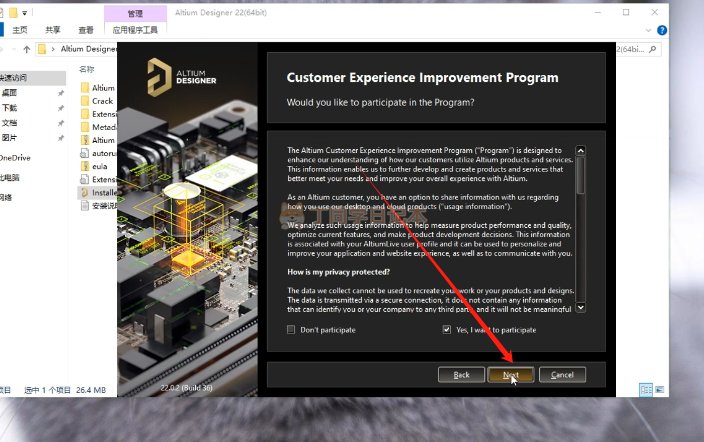Switch to details view icon in status bar

(646, 389)
